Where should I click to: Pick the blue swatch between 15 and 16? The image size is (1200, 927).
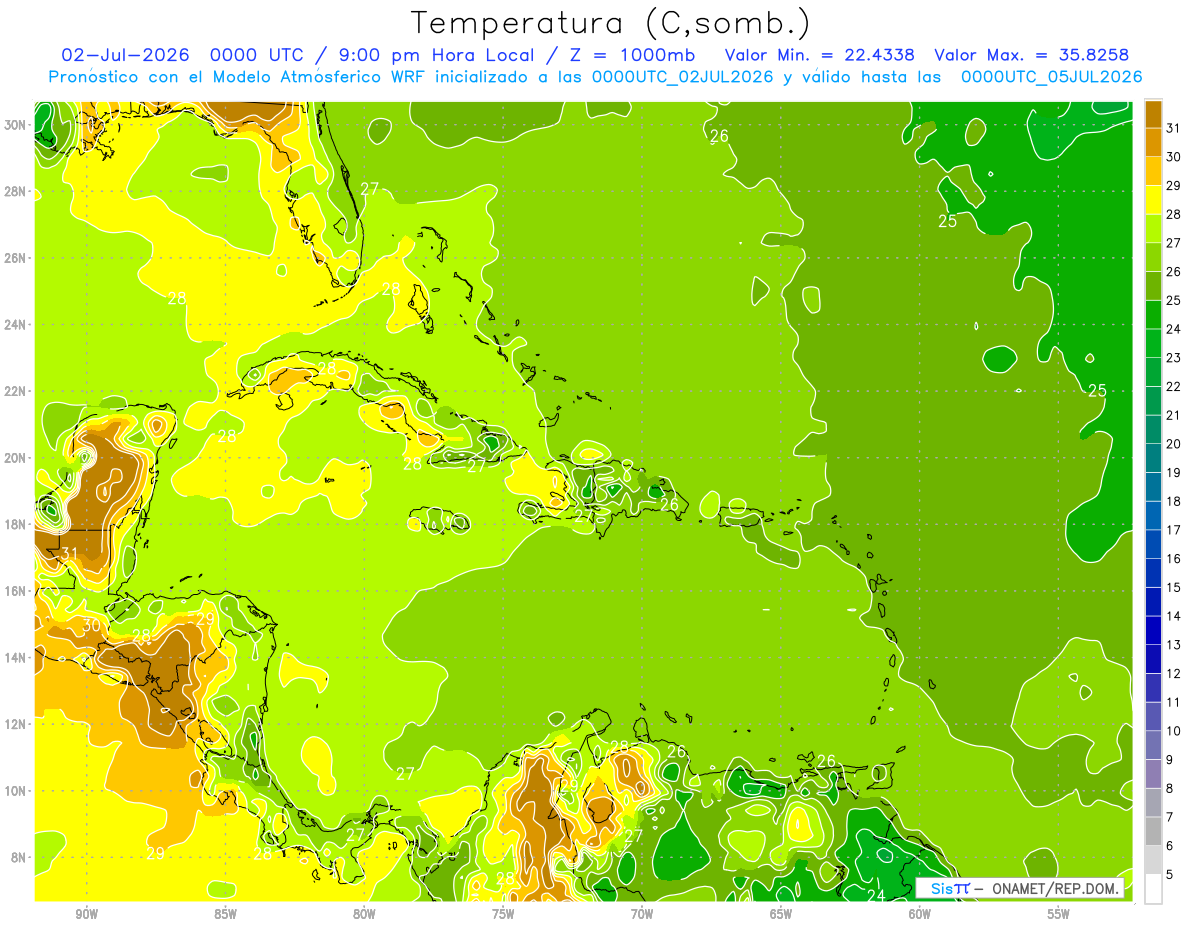[x=1154, y=573]
